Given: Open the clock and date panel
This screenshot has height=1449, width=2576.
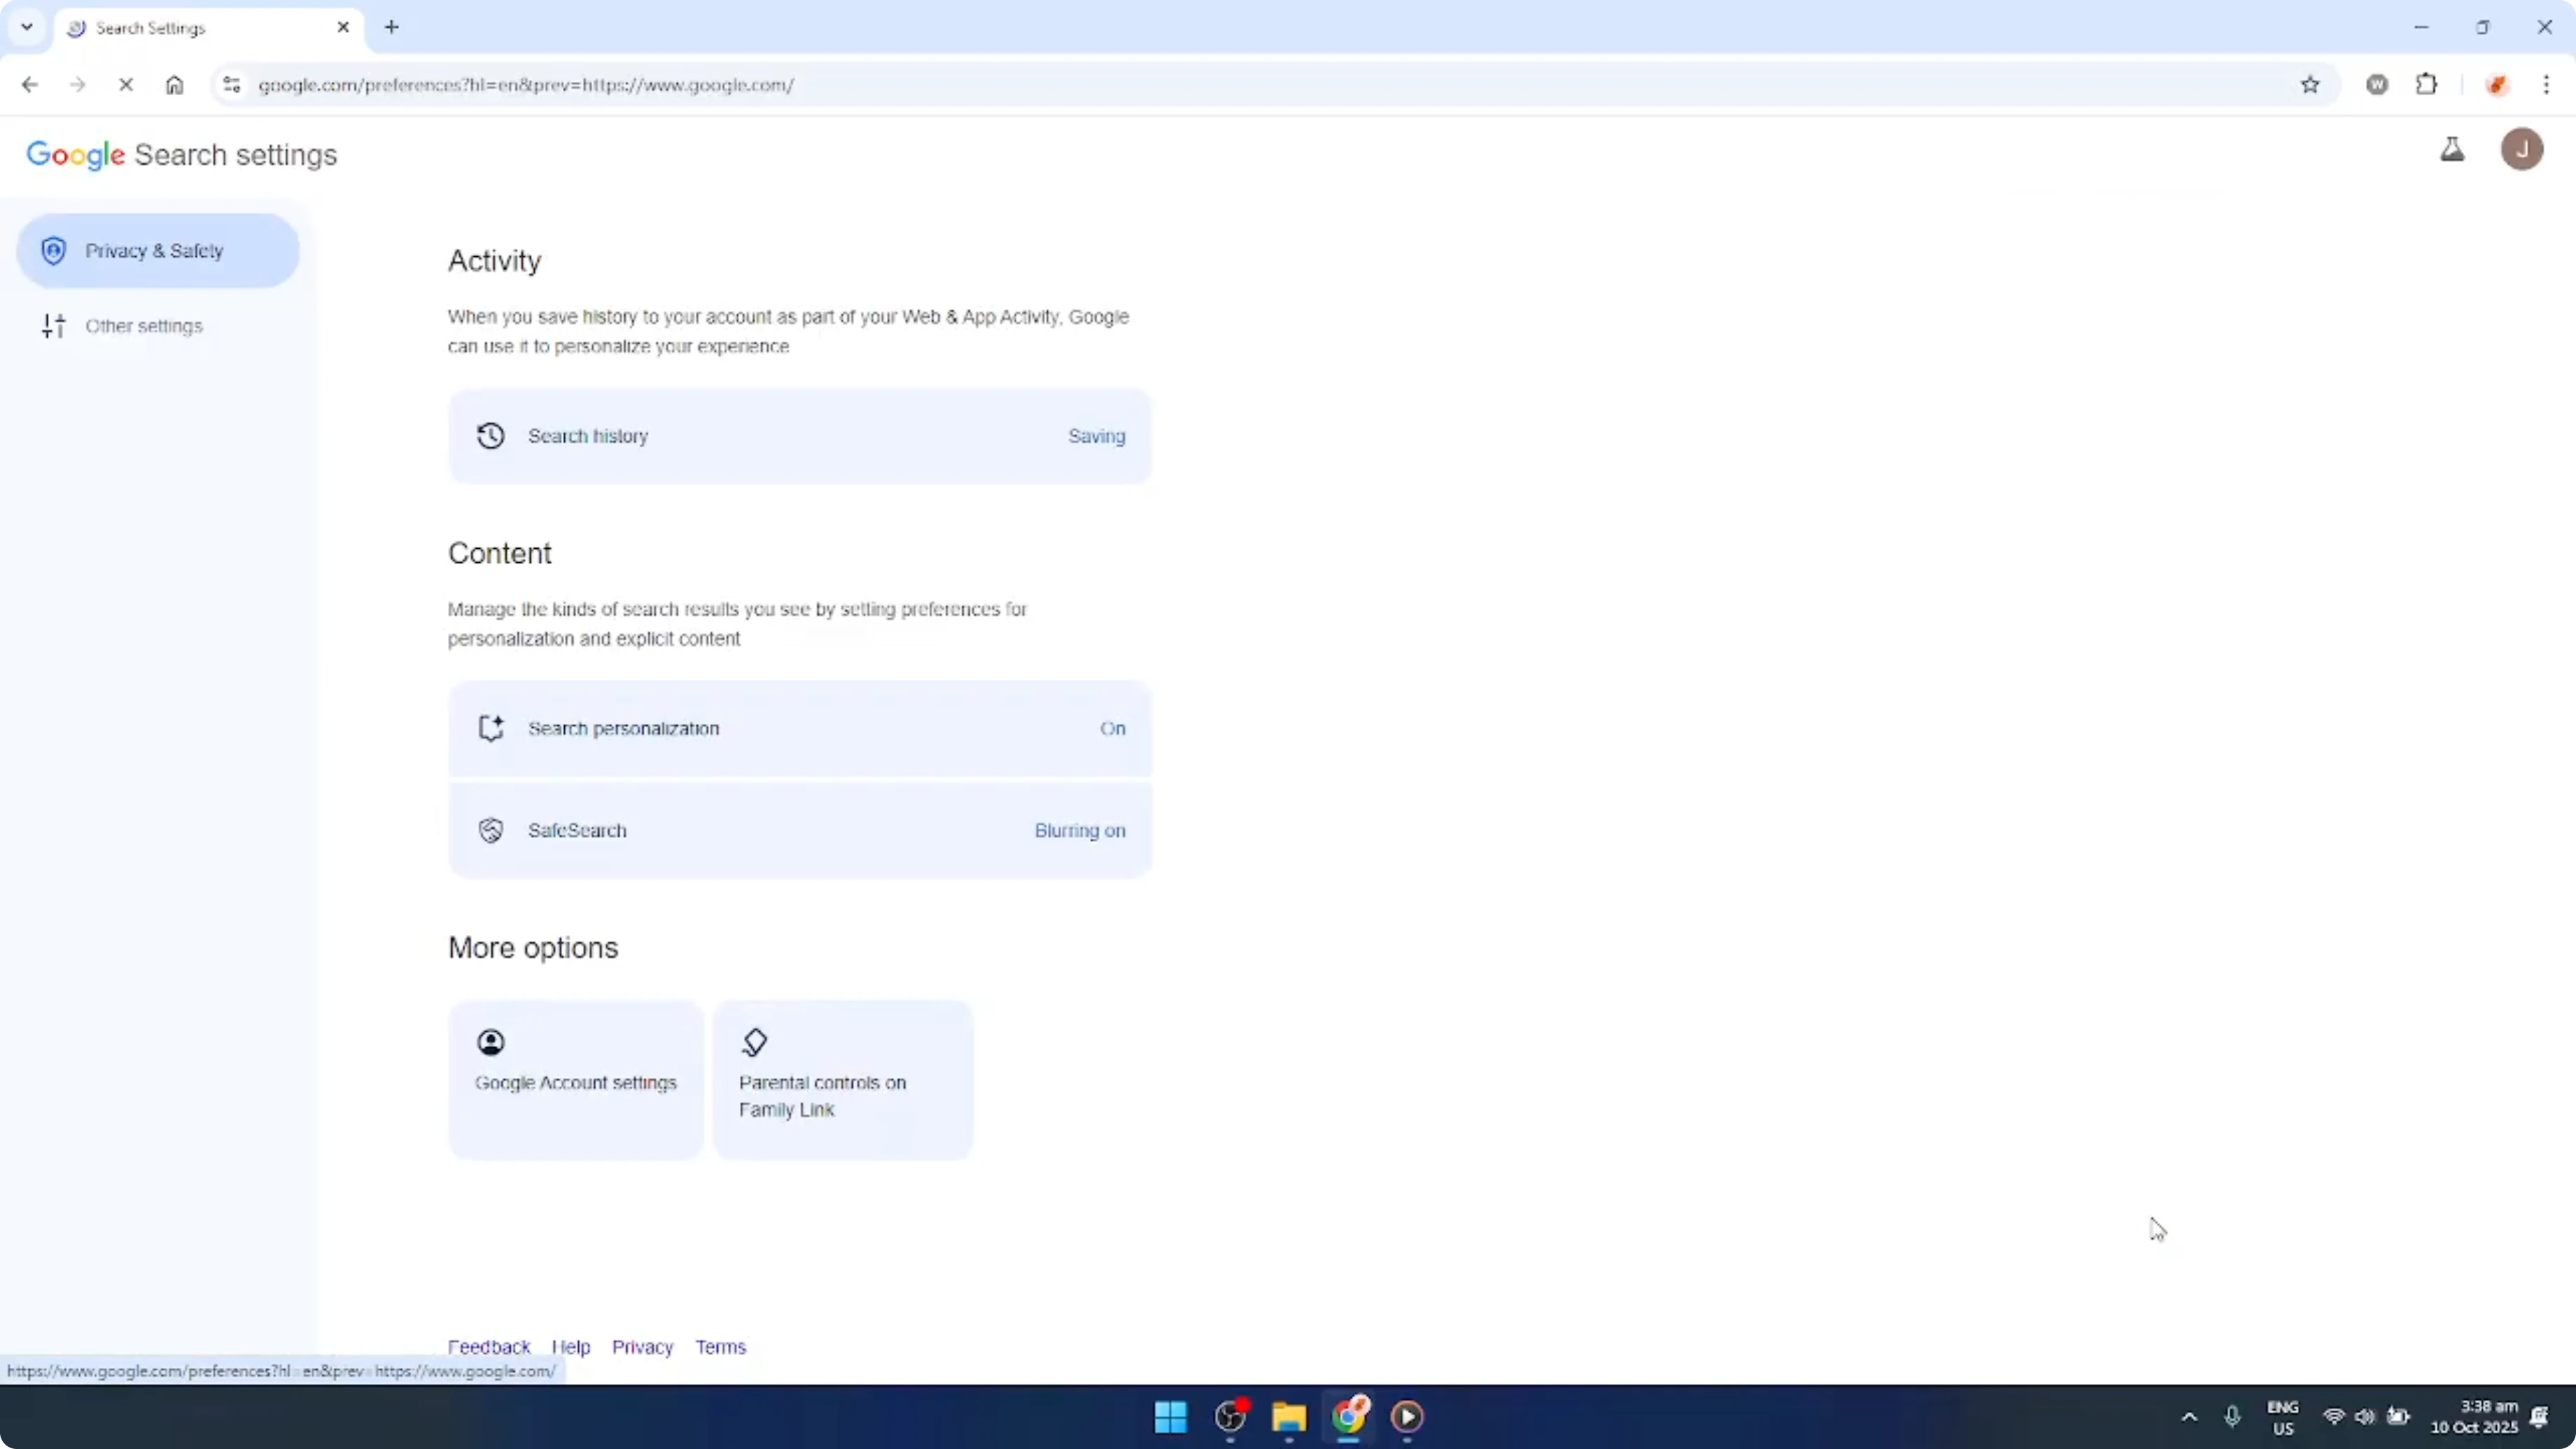Looking at the screenshot, I should [x=2474, y=1417].
